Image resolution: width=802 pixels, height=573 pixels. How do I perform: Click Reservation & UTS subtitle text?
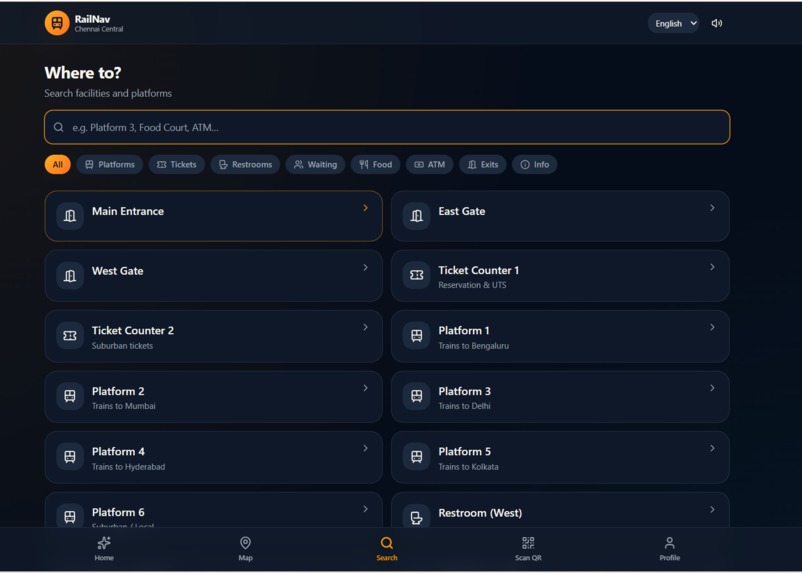coord(472,285)
